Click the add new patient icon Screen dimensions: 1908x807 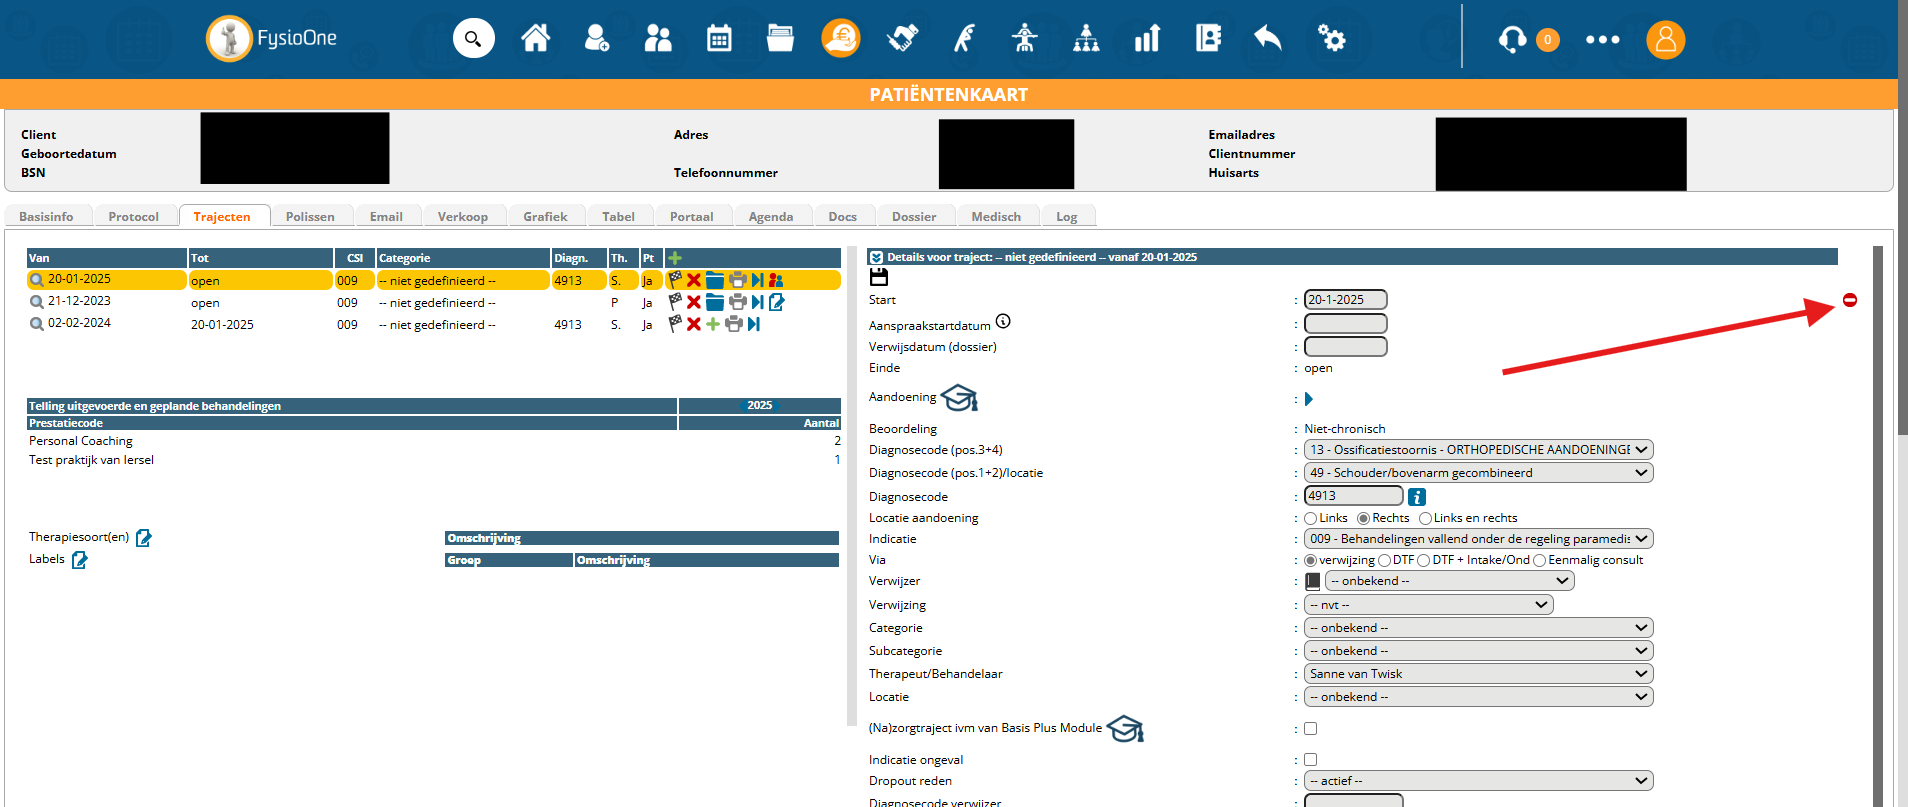point(597,39)
